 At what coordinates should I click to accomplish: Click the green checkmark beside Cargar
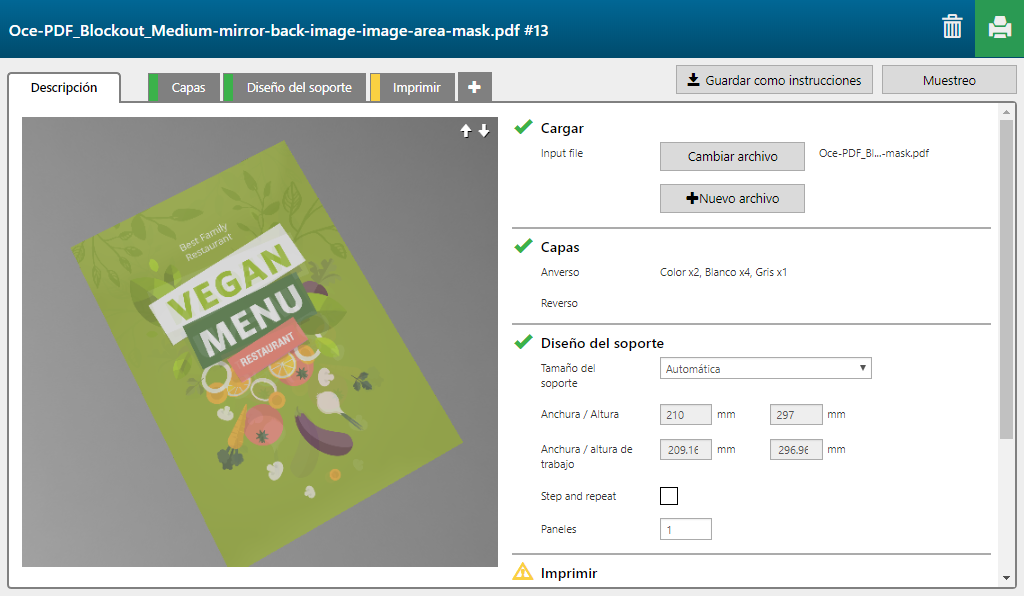(x=523, y=127)
